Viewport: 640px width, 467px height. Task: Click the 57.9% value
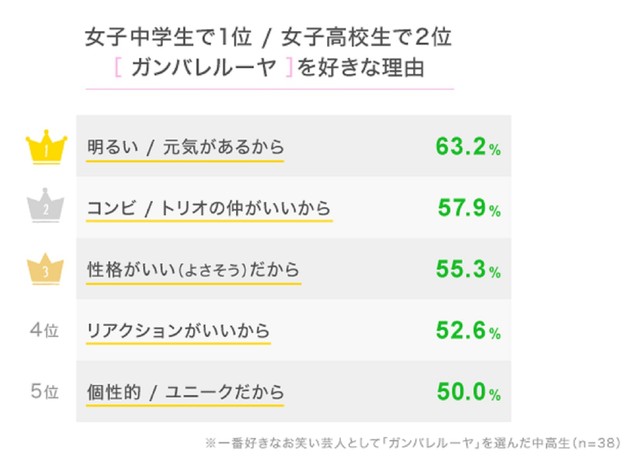[469, 209]
